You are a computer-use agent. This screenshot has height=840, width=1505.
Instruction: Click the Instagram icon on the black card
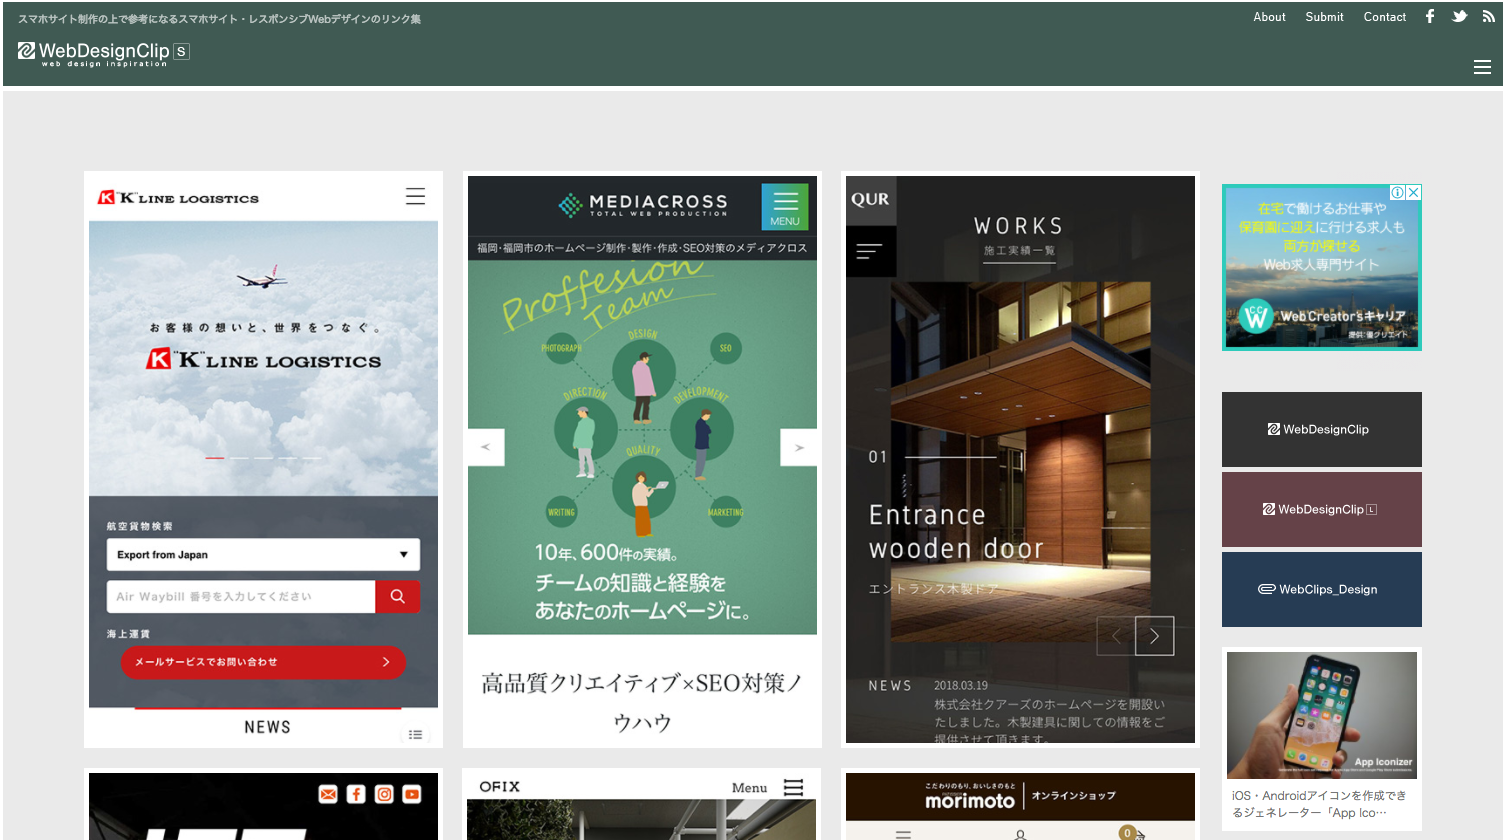tap(384, 794)
